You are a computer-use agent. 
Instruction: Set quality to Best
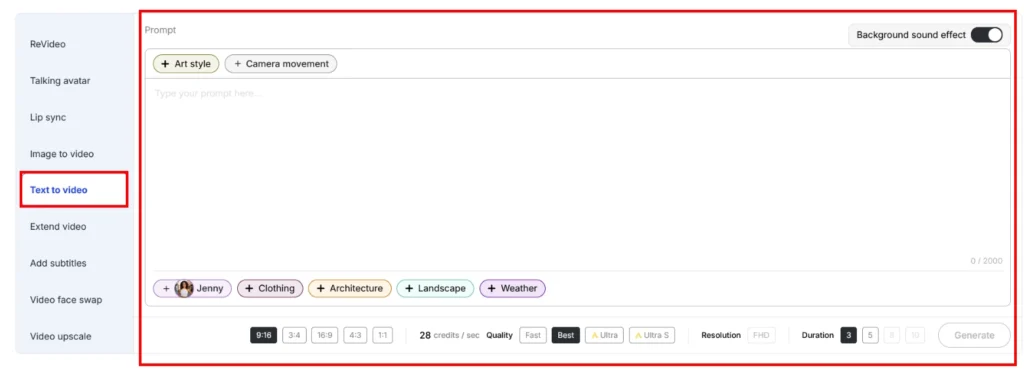[x=566, y=335]
